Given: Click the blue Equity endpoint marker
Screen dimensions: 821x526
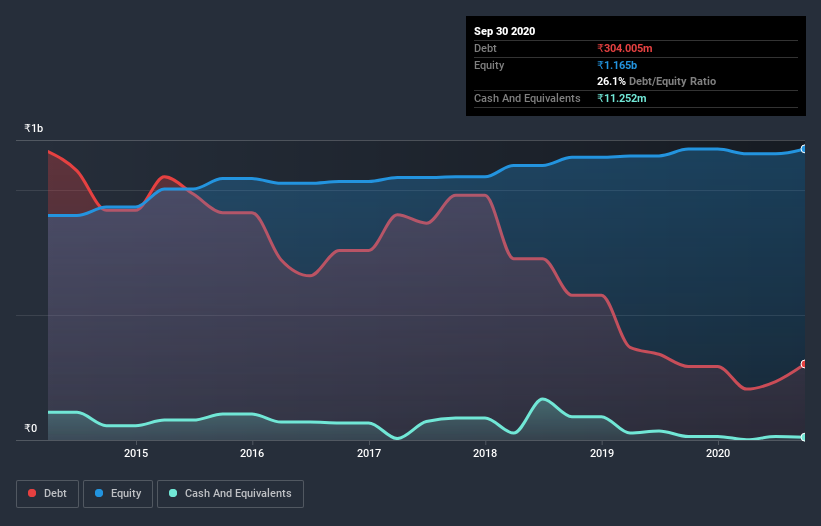Looking at the screenshot, I should 804,149.
